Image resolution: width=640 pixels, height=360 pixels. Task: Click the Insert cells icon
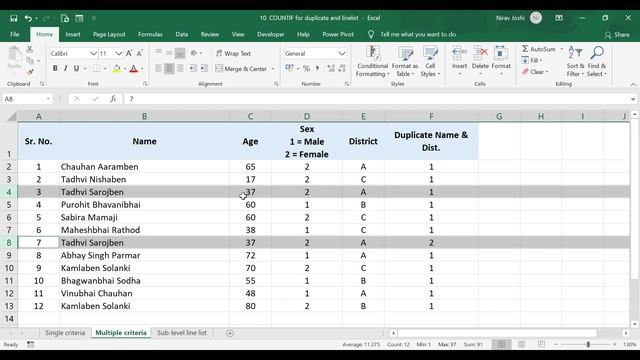pos(459,53)
